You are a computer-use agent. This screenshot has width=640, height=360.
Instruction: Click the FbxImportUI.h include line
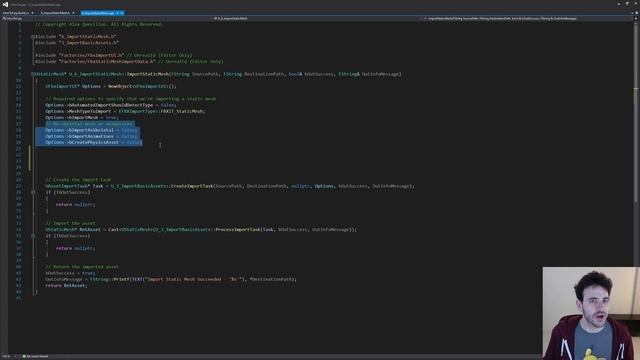point(113,55)
